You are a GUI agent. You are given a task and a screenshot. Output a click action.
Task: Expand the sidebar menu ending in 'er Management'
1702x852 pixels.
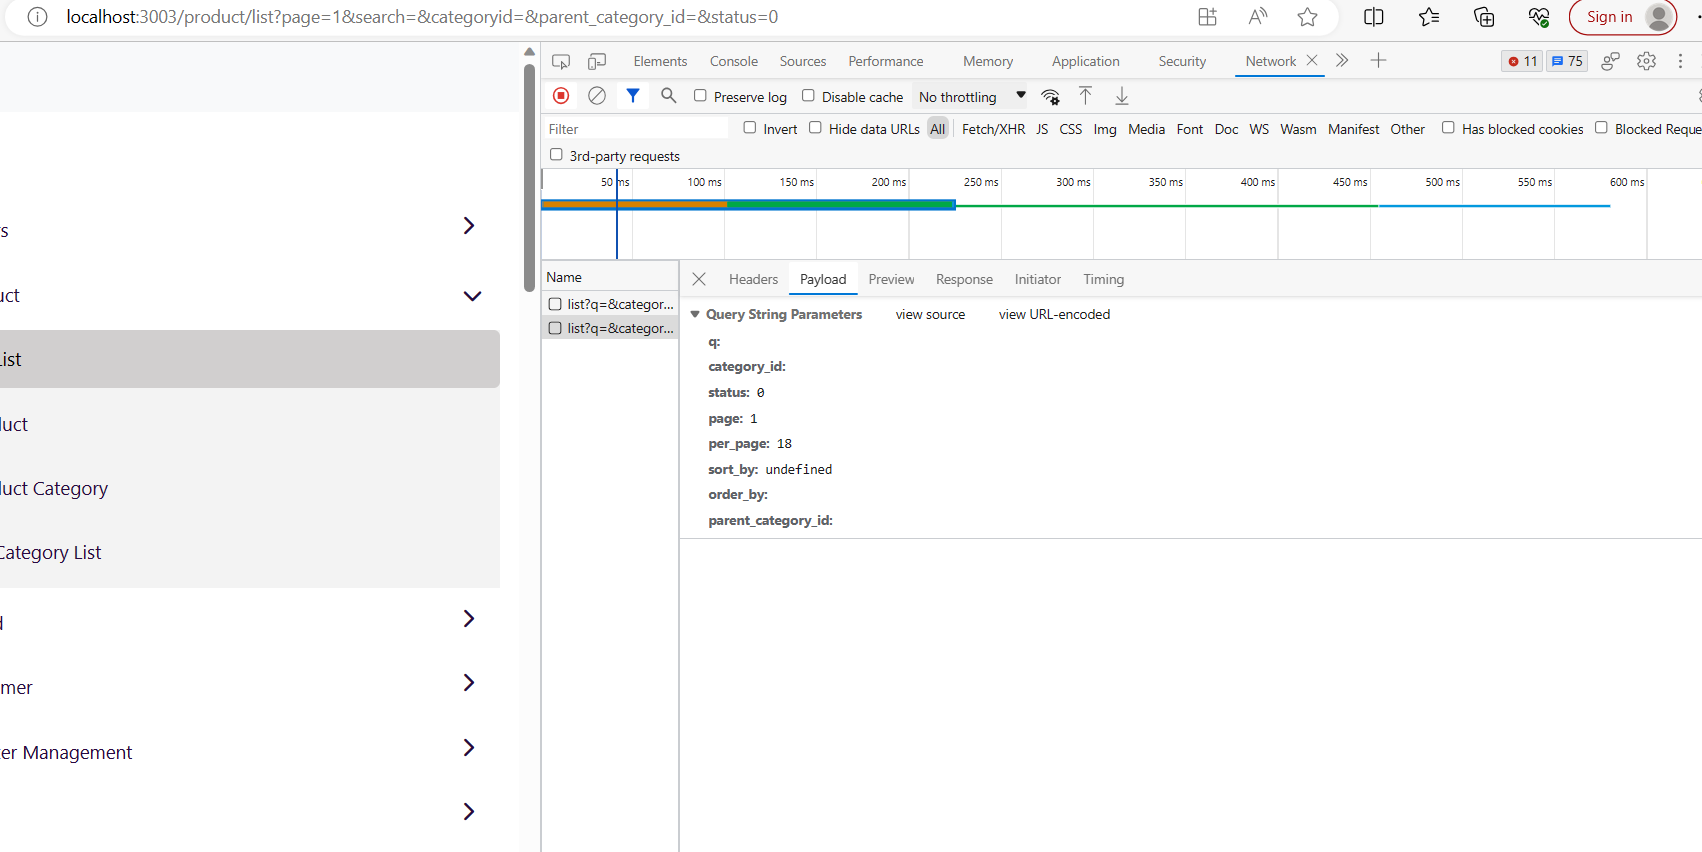tap(469, 748)
